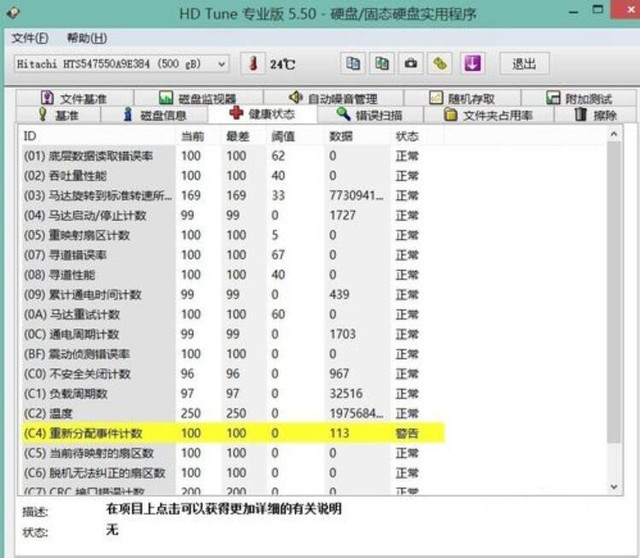The image size is (640, 558).
Task: Click the yellow options icon in toolbar
Action: pos(440,64)
